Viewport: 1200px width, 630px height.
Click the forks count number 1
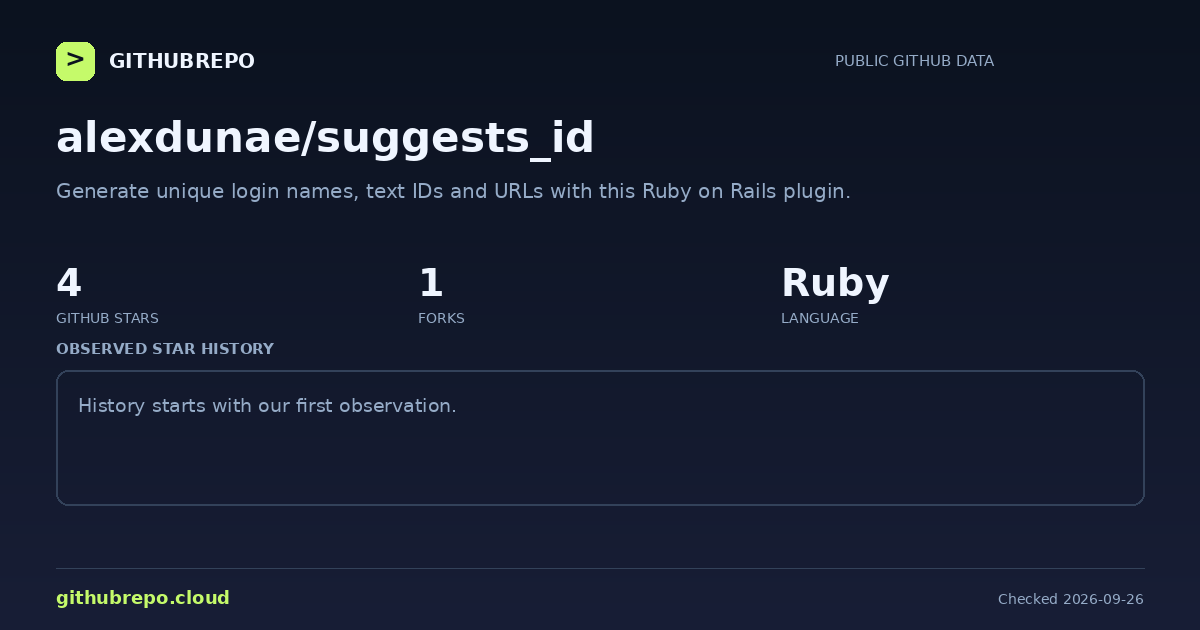coord(430,283)
